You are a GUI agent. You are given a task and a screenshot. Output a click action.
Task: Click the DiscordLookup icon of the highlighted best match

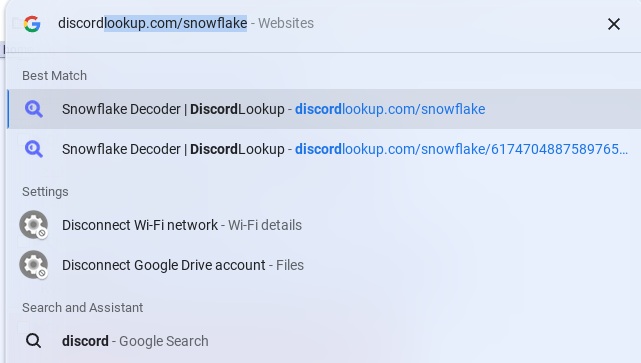pyautogui.click(x=34, y=109)
